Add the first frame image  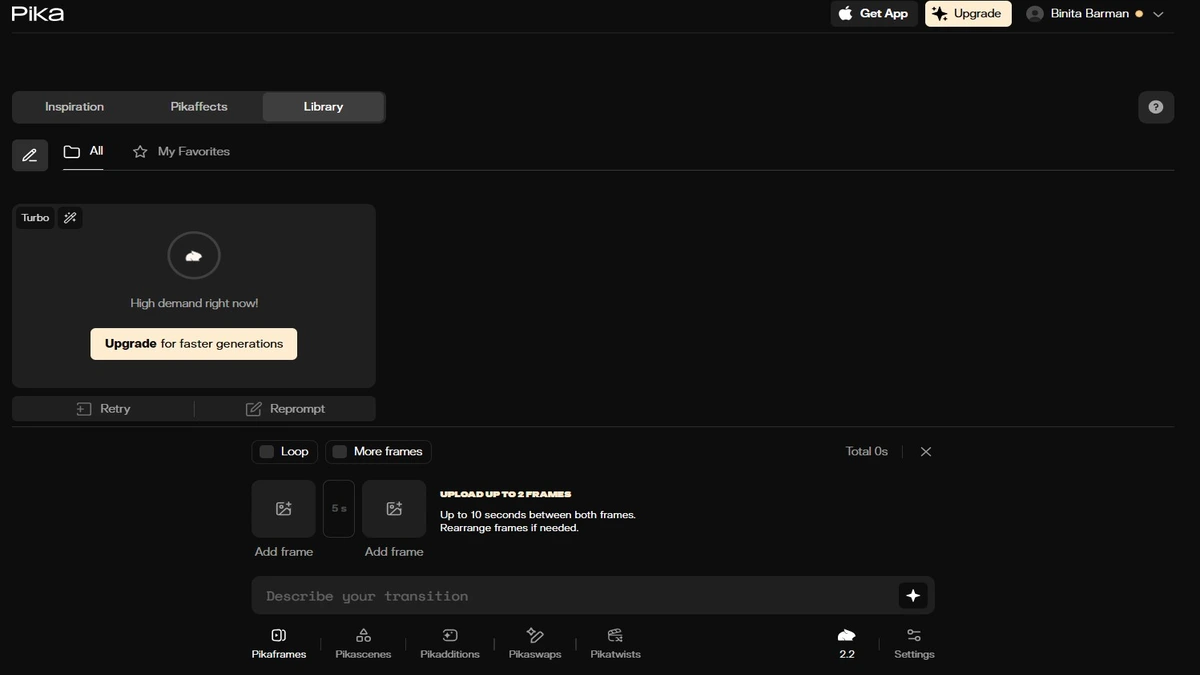(284, 509)
